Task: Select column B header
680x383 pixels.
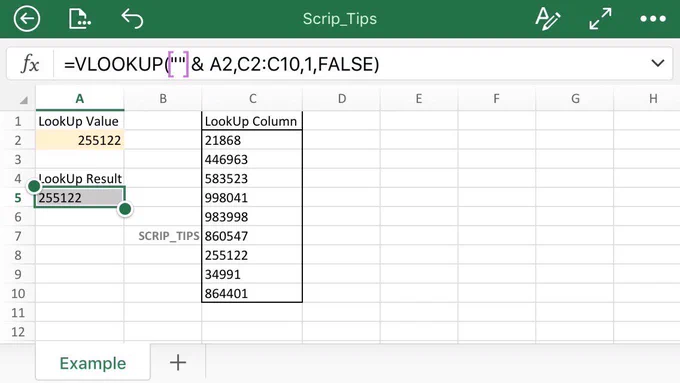Action: [x=163, y=99]
